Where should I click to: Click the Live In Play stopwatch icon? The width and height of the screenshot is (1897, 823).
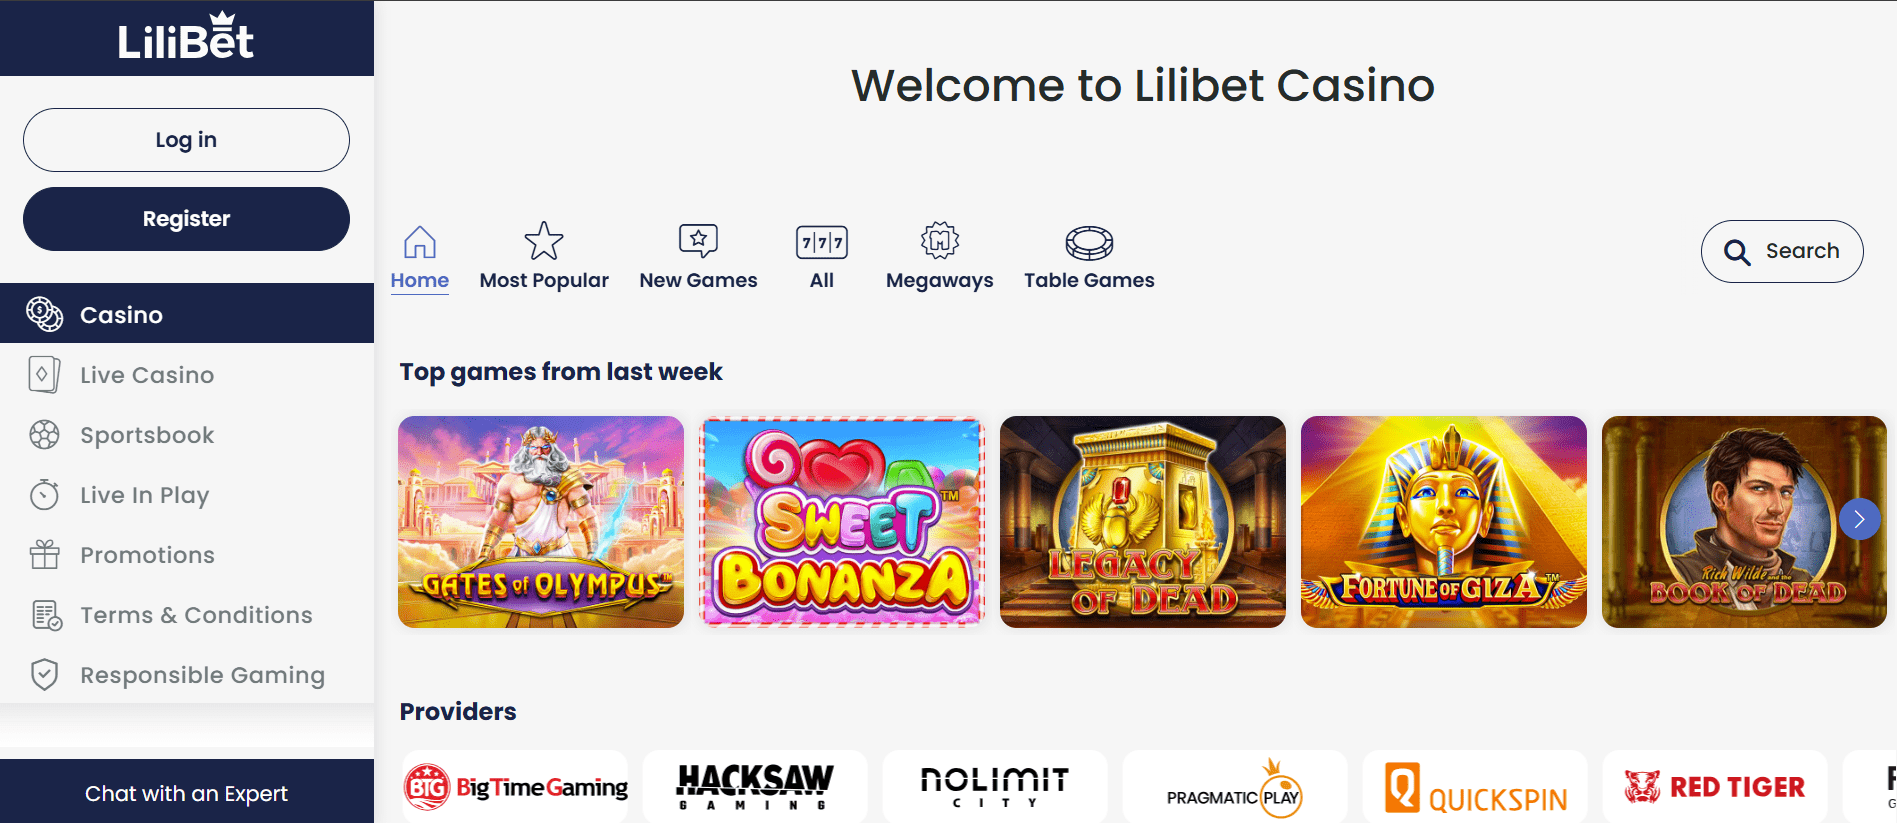click(x=44, y=494)
